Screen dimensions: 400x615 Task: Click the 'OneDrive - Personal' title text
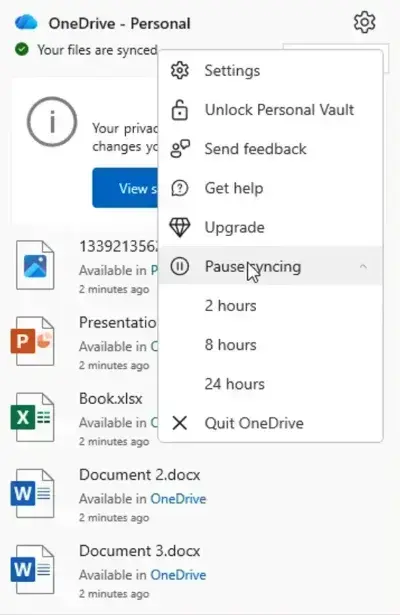point(120,24)
